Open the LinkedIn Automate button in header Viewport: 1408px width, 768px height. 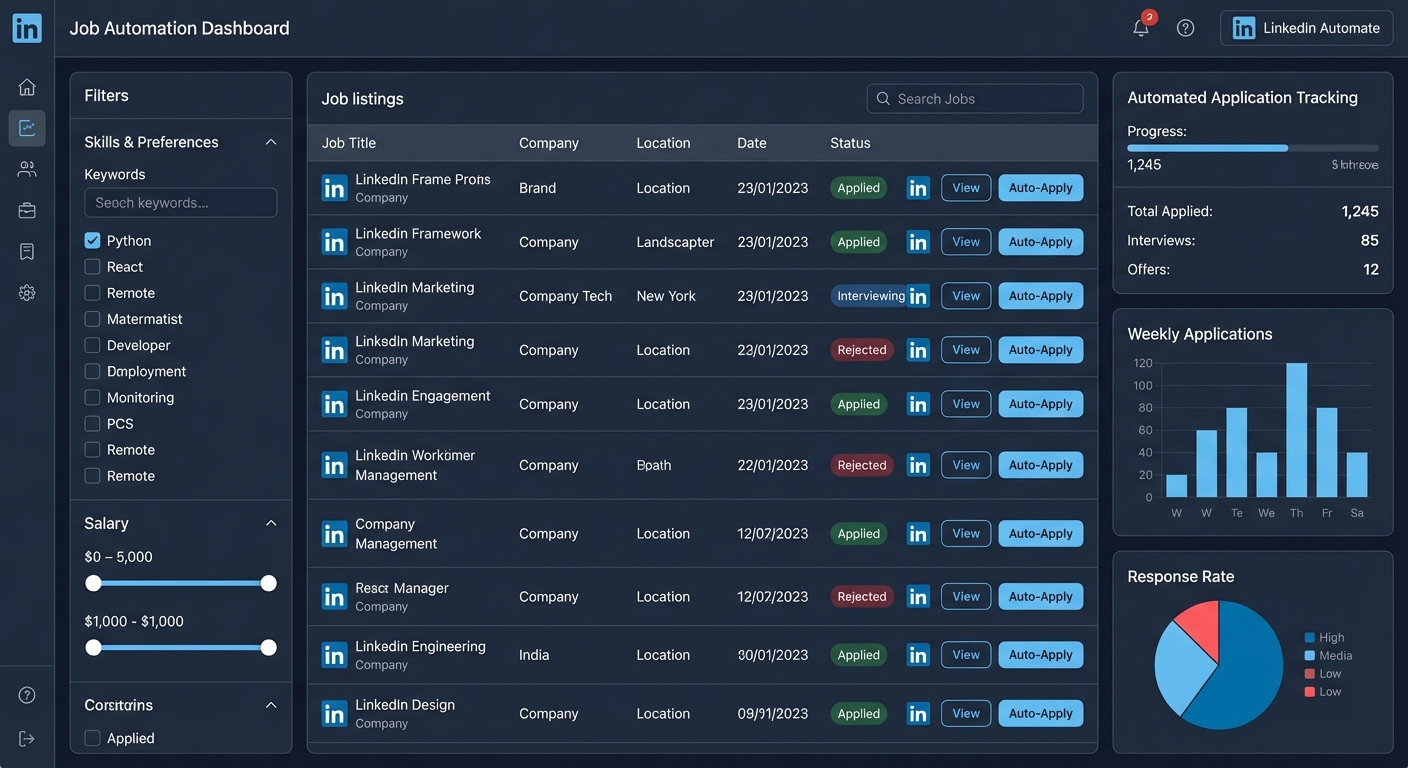1307,28
